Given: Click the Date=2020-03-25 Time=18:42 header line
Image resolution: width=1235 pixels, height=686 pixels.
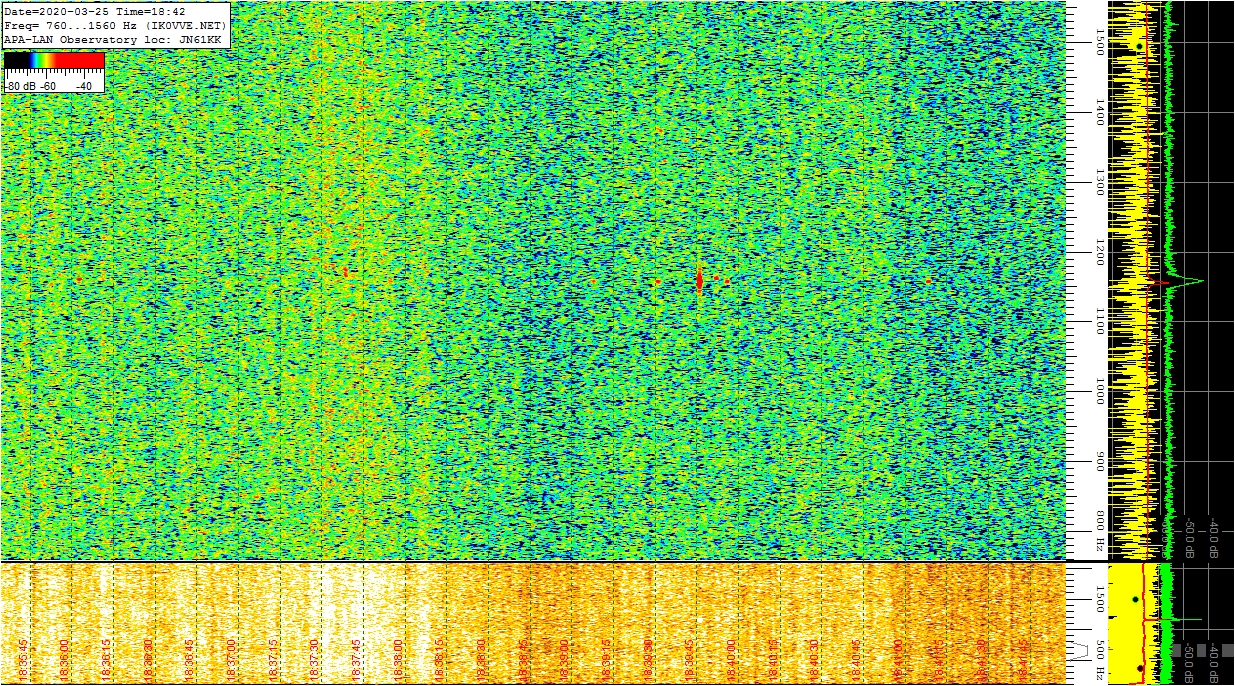Looking at the screenshot, I should click(95, 11).
